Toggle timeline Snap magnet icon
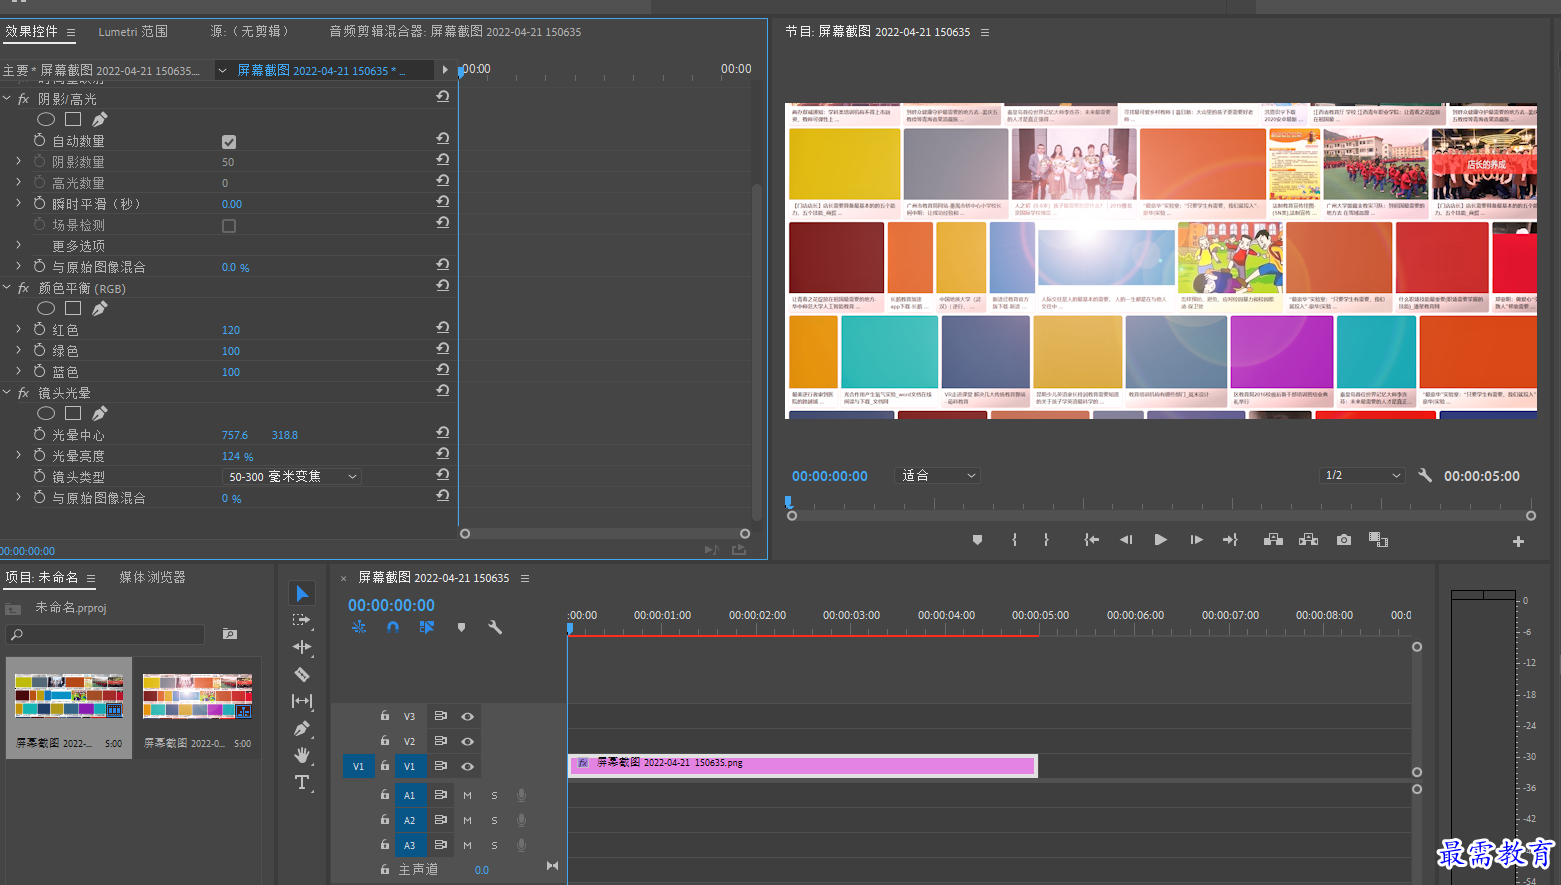 (393, 627)
